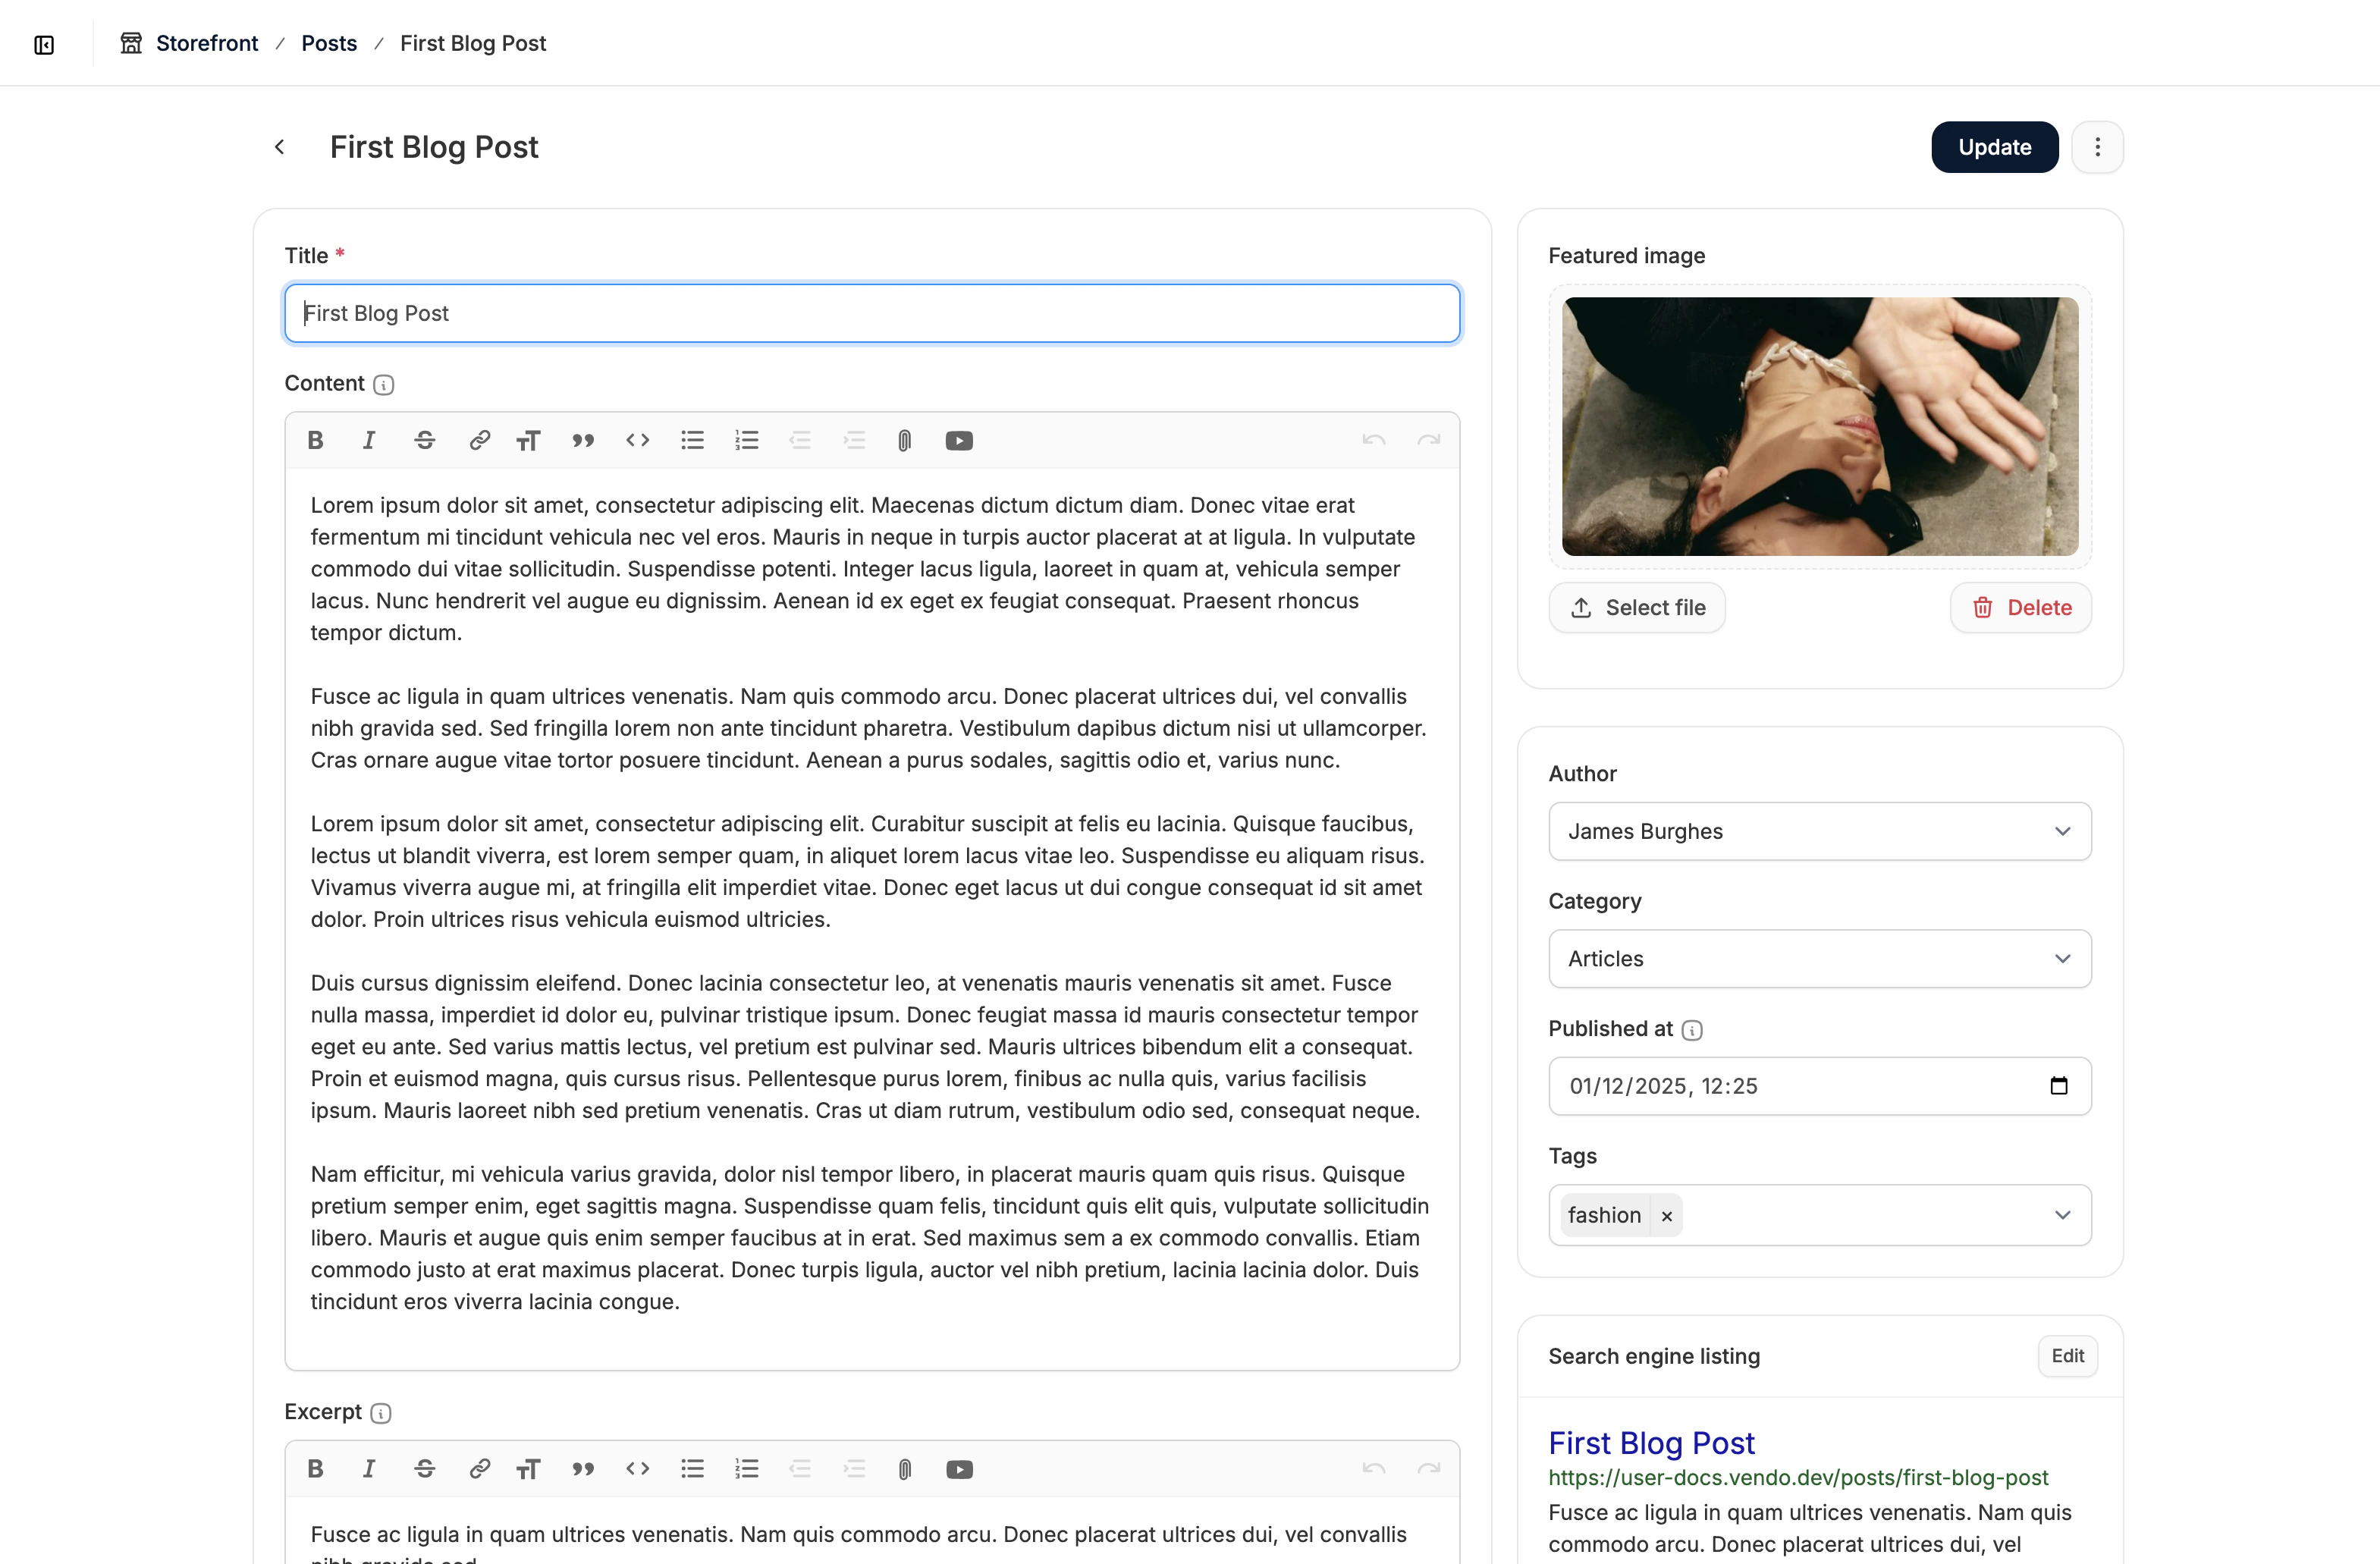Remove the fashion tag
Image resolution: width=2380 pixels, height=1564 pixels.
tap(1666, 1216)
